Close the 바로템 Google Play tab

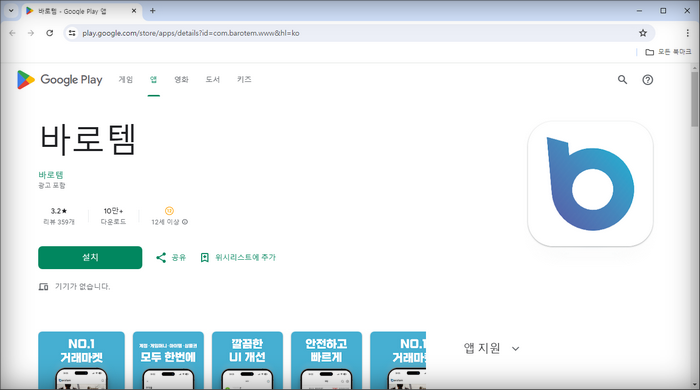(x=134, y=11)
